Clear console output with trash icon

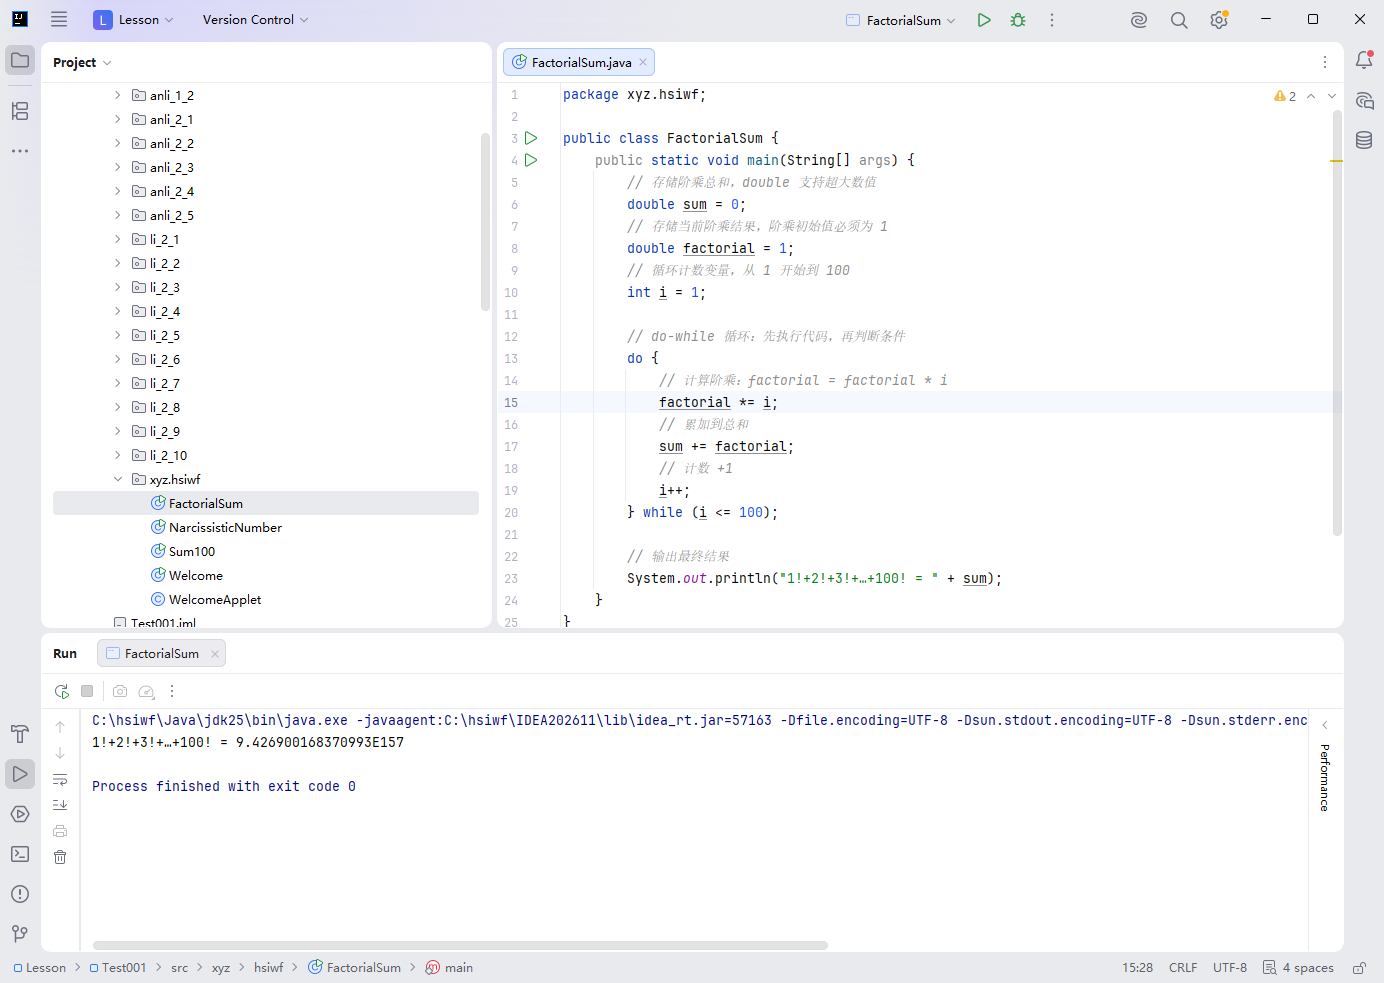coord(60,857)
